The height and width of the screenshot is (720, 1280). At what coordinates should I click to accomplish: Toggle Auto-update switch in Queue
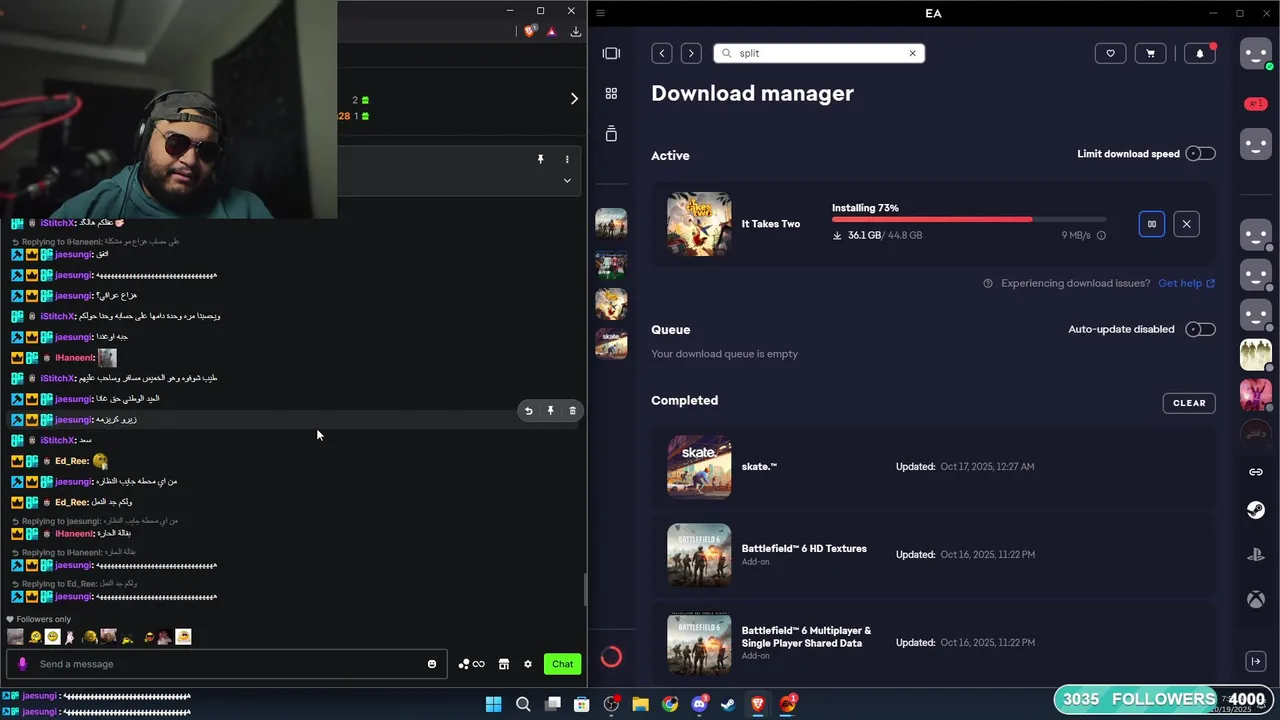click(x=1200, y=329)
